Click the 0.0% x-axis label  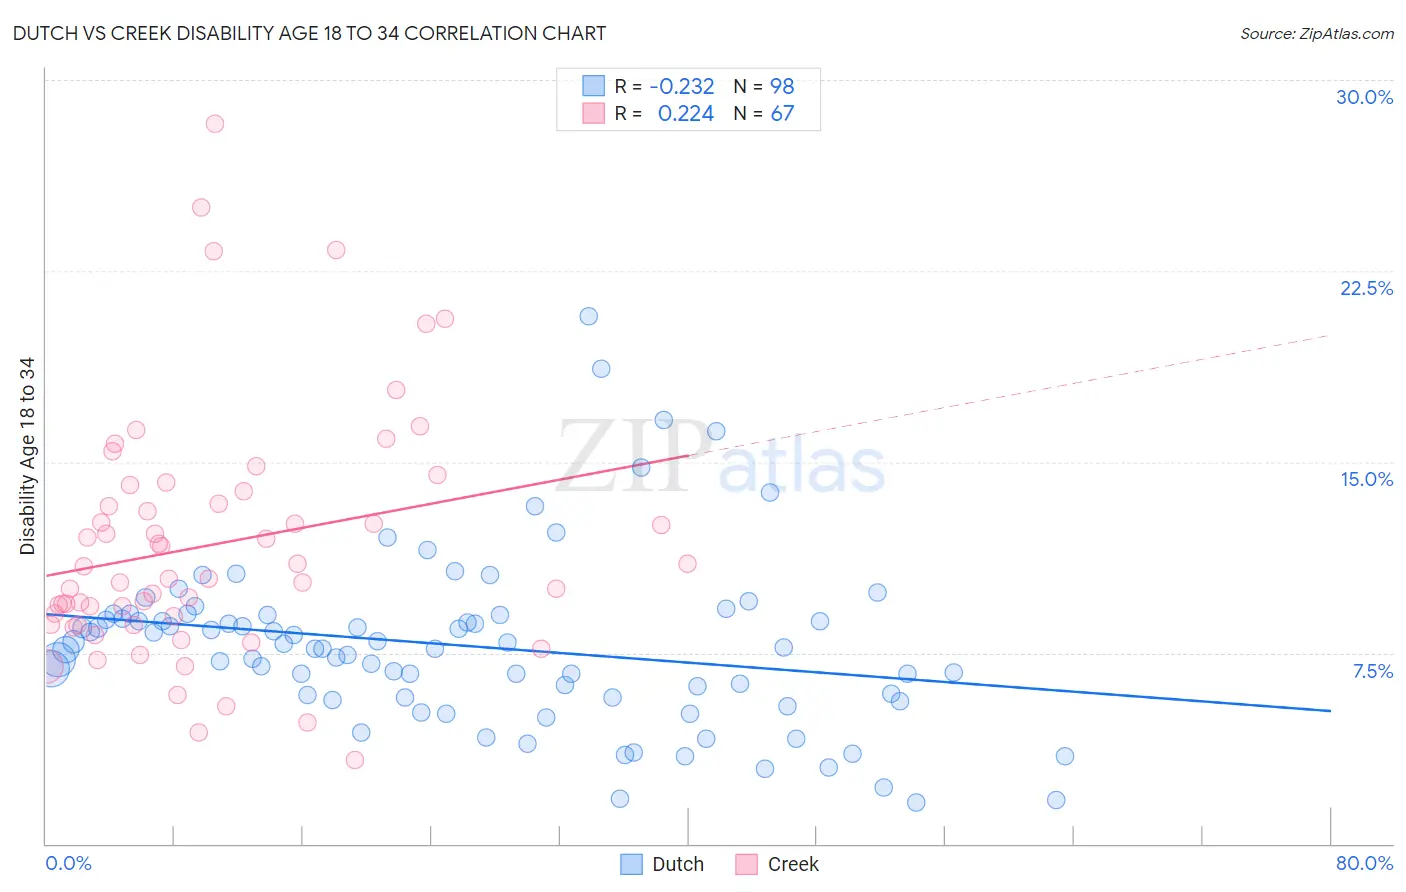click(68, 863)
